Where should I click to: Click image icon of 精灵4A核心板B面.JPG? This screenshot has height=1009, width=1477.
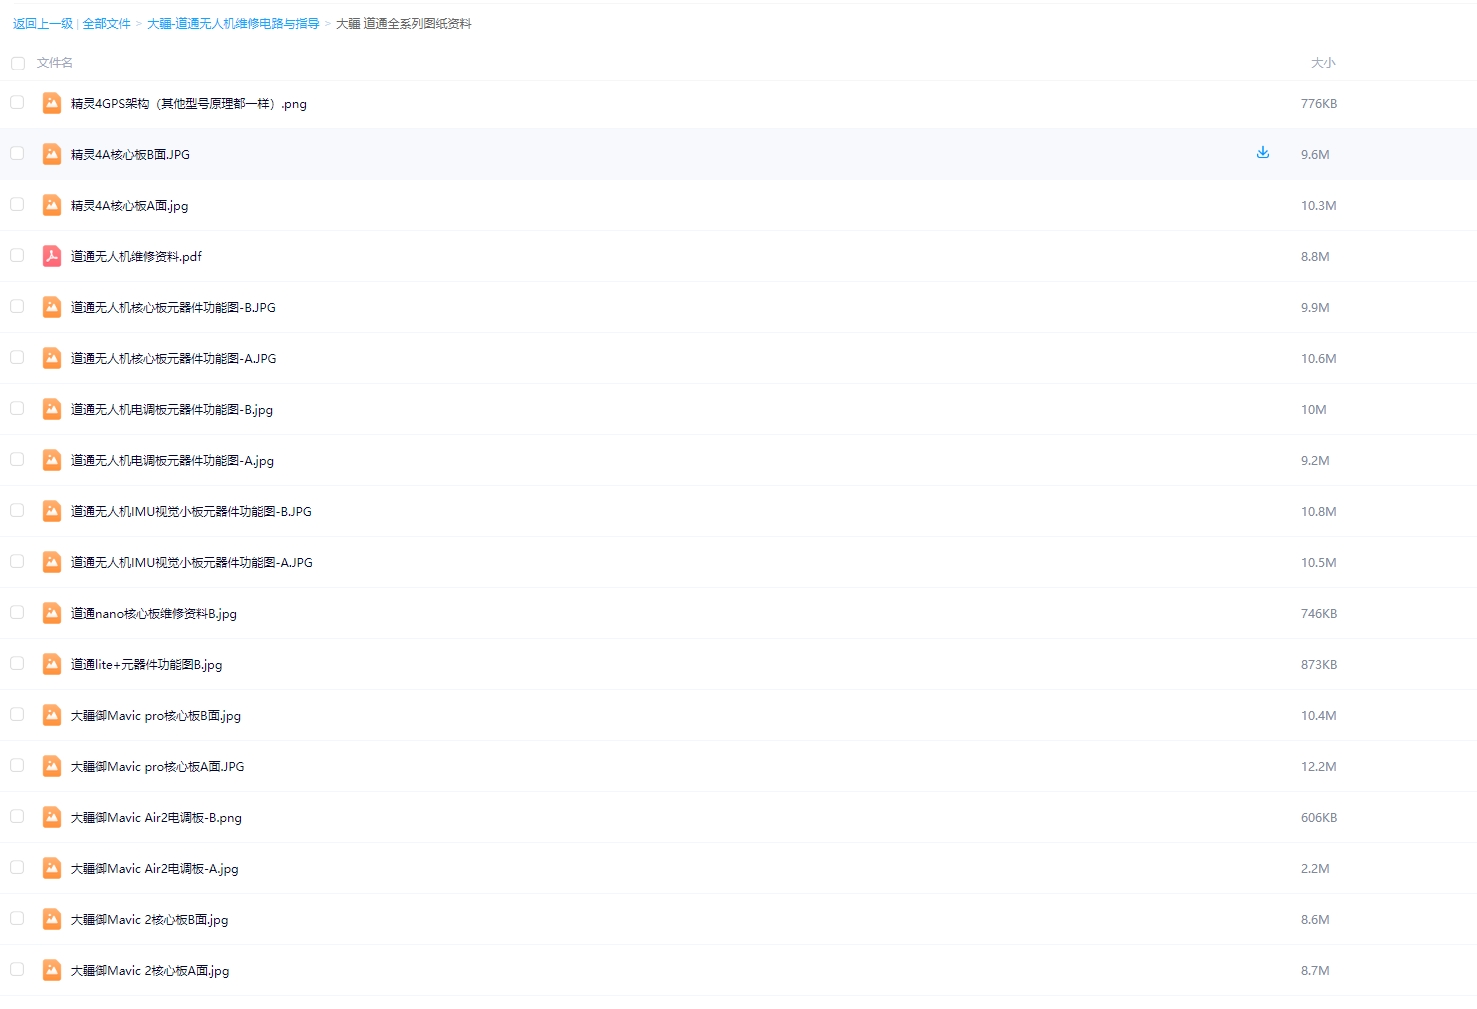coord(52,154)
